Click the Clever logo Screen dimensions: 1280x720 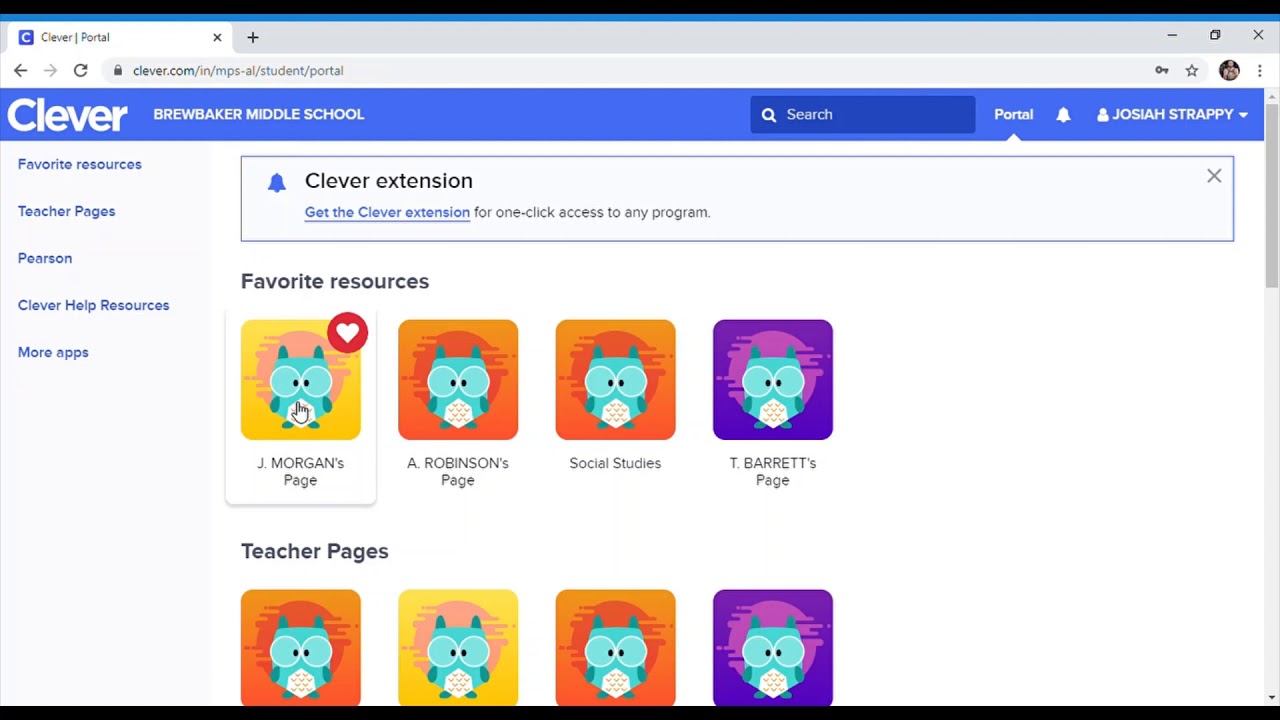pos(68,115)
